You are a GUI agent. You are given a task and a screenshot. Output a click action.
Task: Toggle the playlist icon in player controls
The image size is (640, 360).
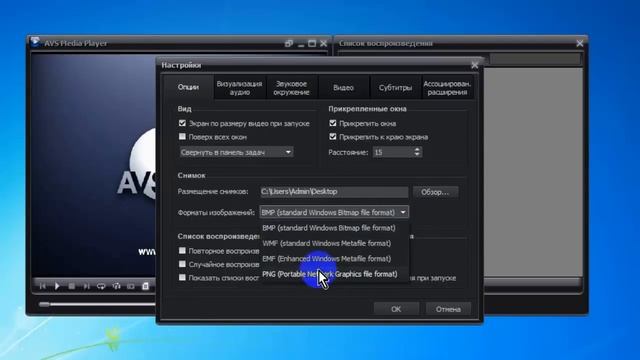tap(145, 287)
